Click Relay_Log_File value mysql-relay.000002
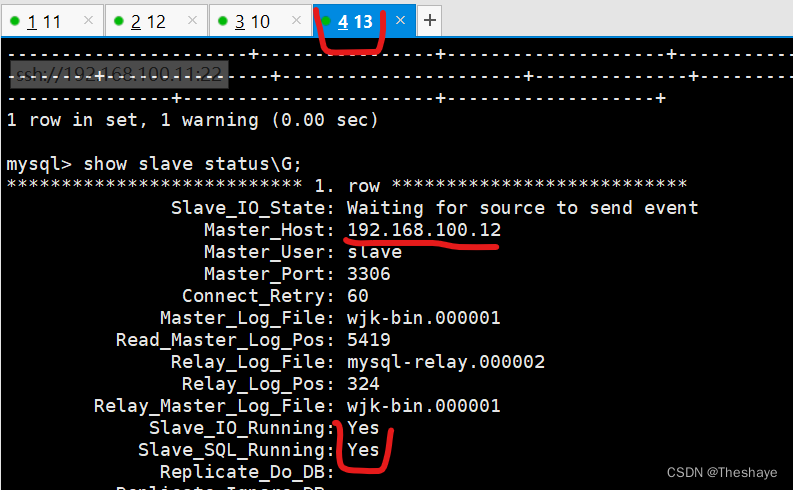The height and width of the screenshot is (490, 793). pyautogui.click(x=446, y=362)
